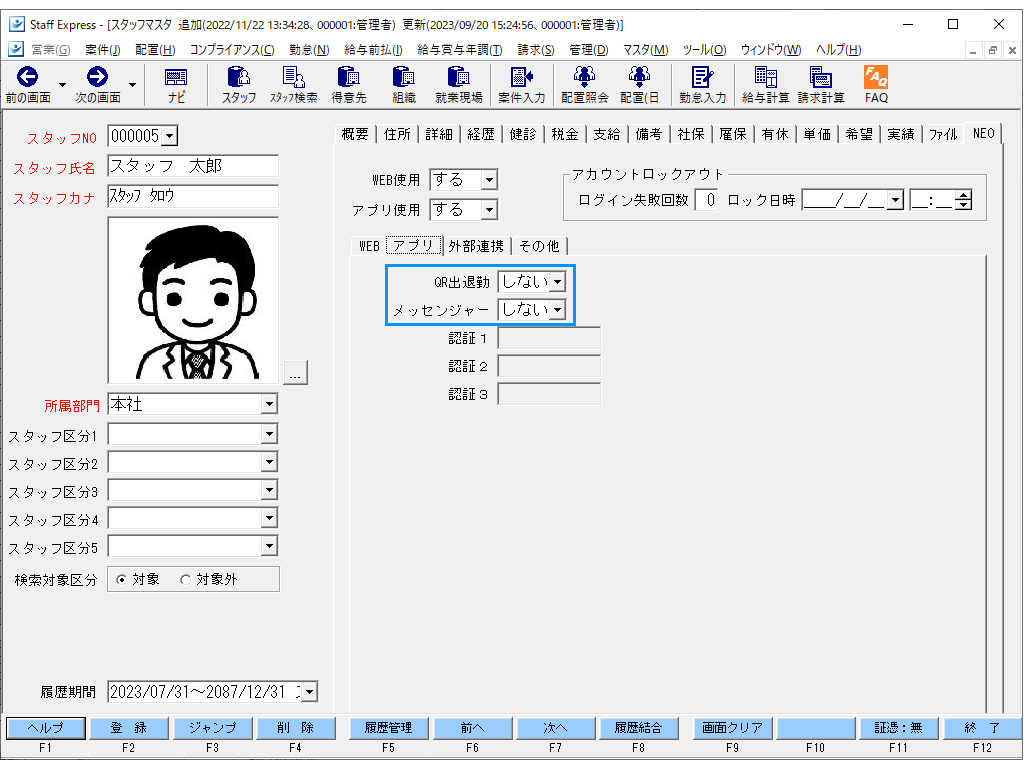Click the ヘルプ F1 button
The height and width of the screenshot is (768, 1024).
tap(46, 728)
